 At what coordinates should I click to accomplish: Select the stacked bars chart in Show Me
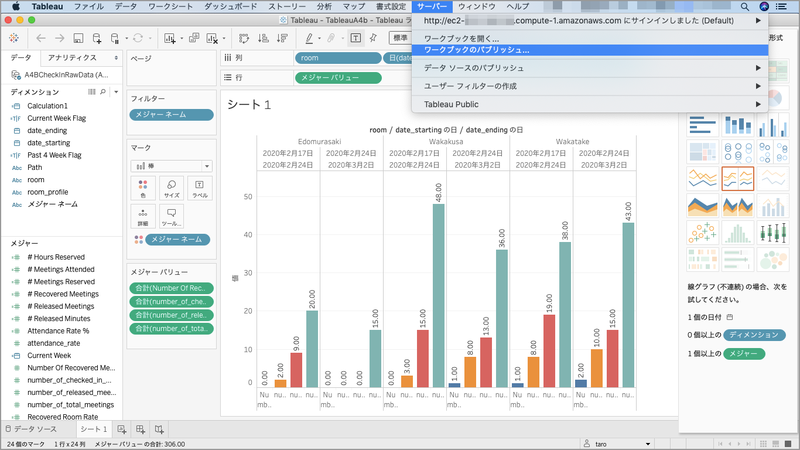[738, 125]
